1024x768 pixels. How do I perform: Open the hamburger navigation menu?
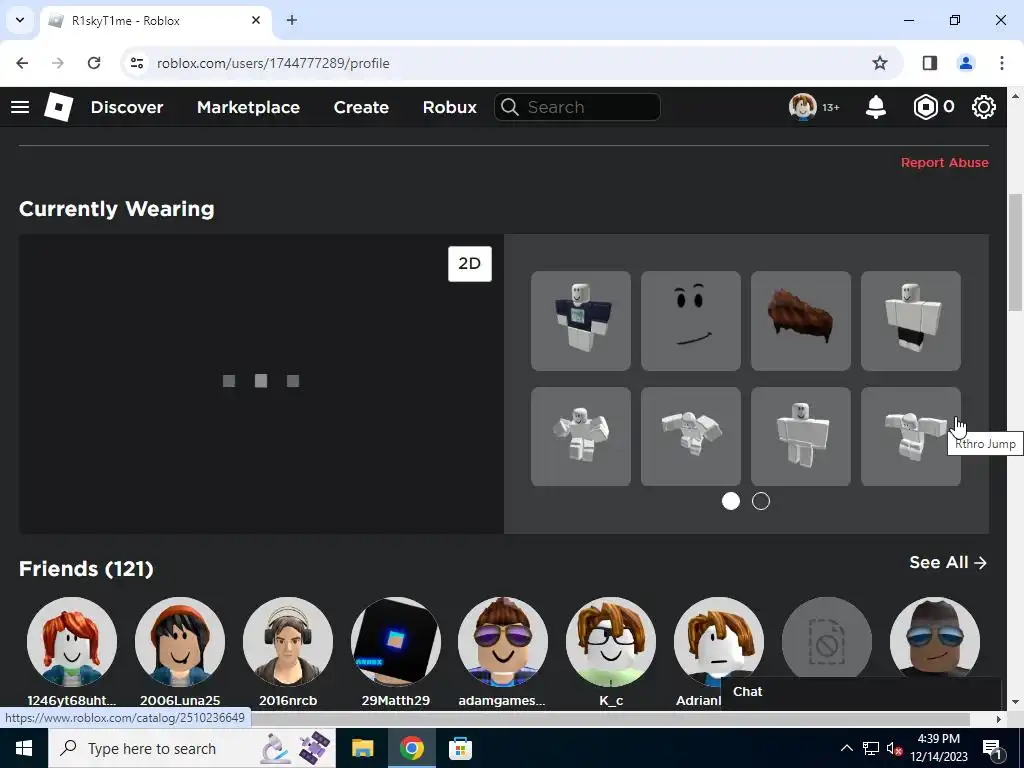coord(20,107)
